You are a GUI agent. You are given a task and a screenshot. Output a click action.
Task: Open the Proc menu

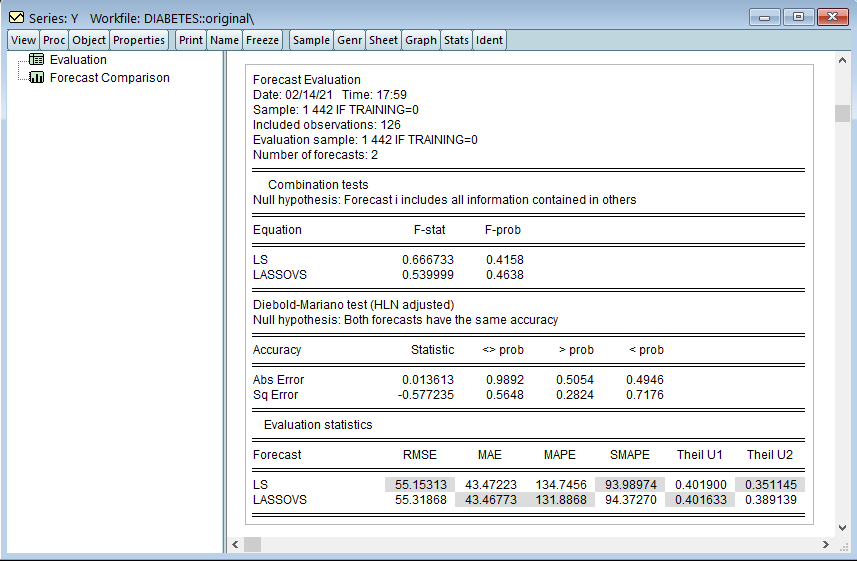coord(54,40)
